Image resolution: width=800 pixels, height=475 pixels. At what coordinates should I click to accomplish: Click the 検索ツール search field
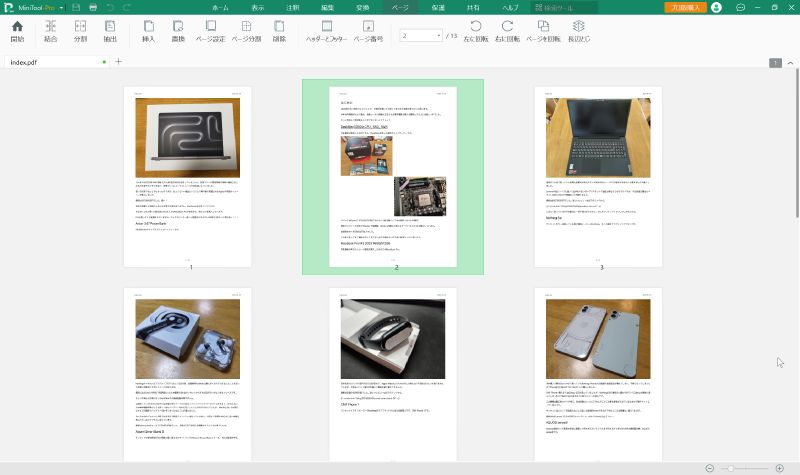pos(564,8)
